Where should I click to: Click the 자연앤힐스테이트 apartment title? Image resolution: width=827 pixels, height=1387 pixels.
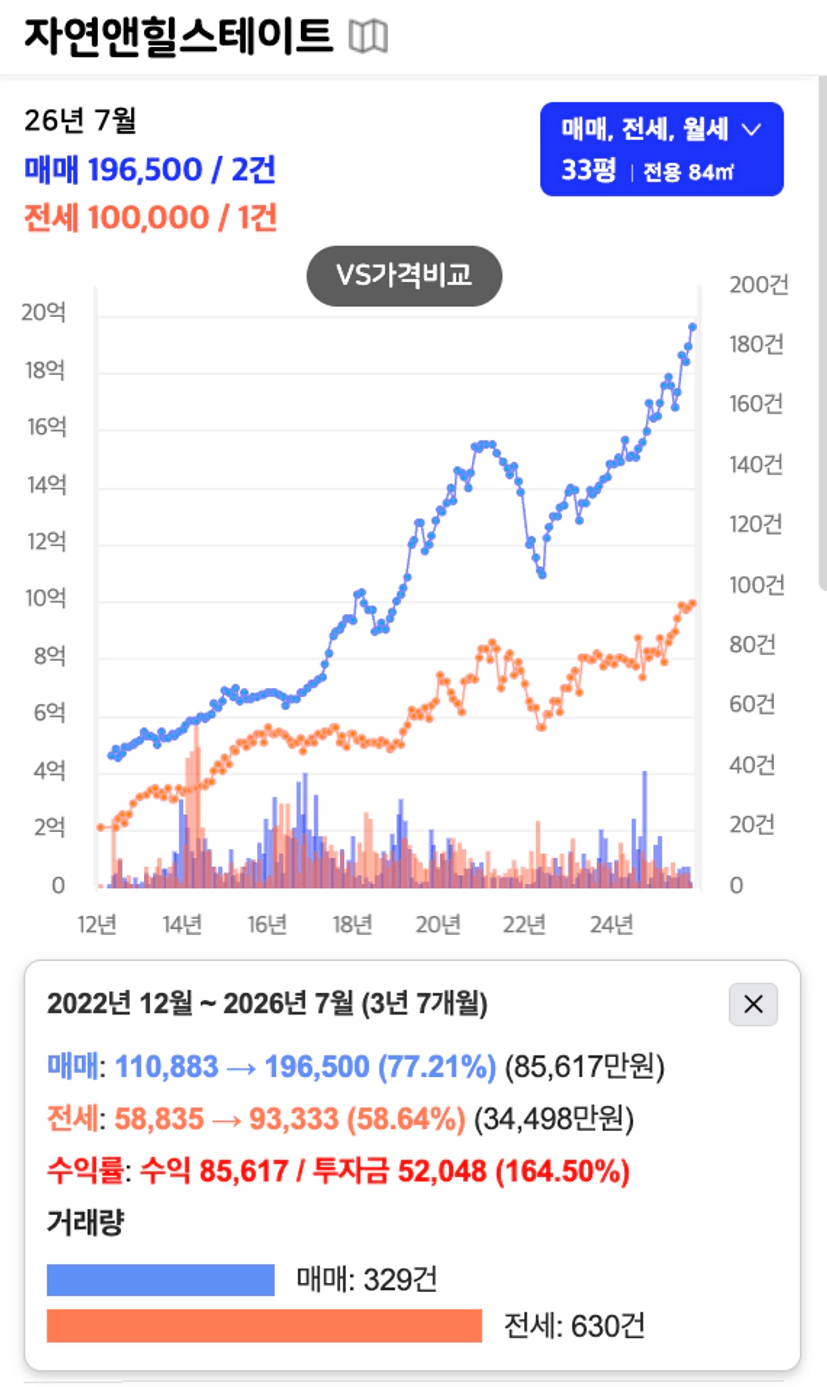[x=178, y=37]
